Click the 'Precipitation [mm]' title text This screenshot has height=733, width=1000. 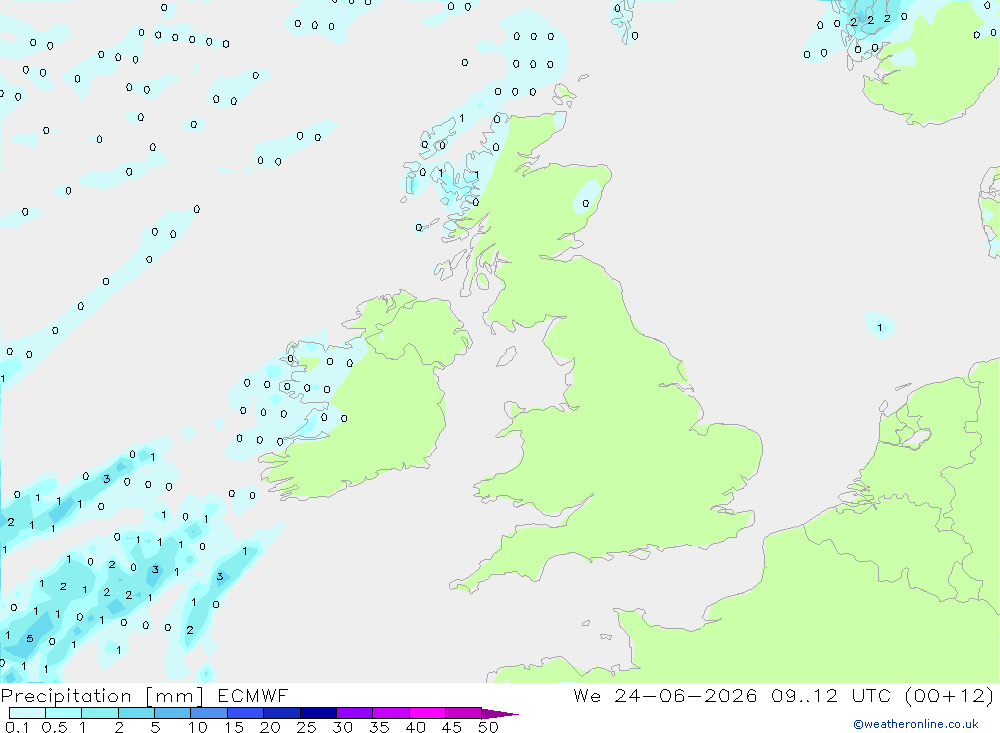click(x=102, y=696)
